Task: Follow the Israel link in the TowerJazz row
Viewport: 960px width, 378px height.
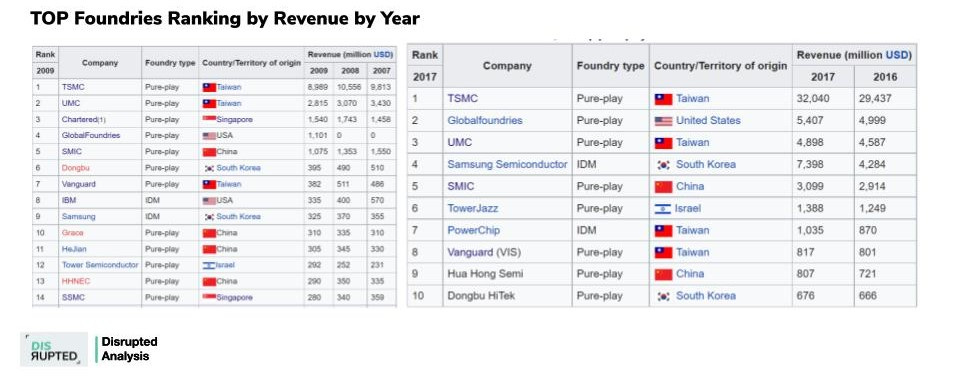Action: 688,209
